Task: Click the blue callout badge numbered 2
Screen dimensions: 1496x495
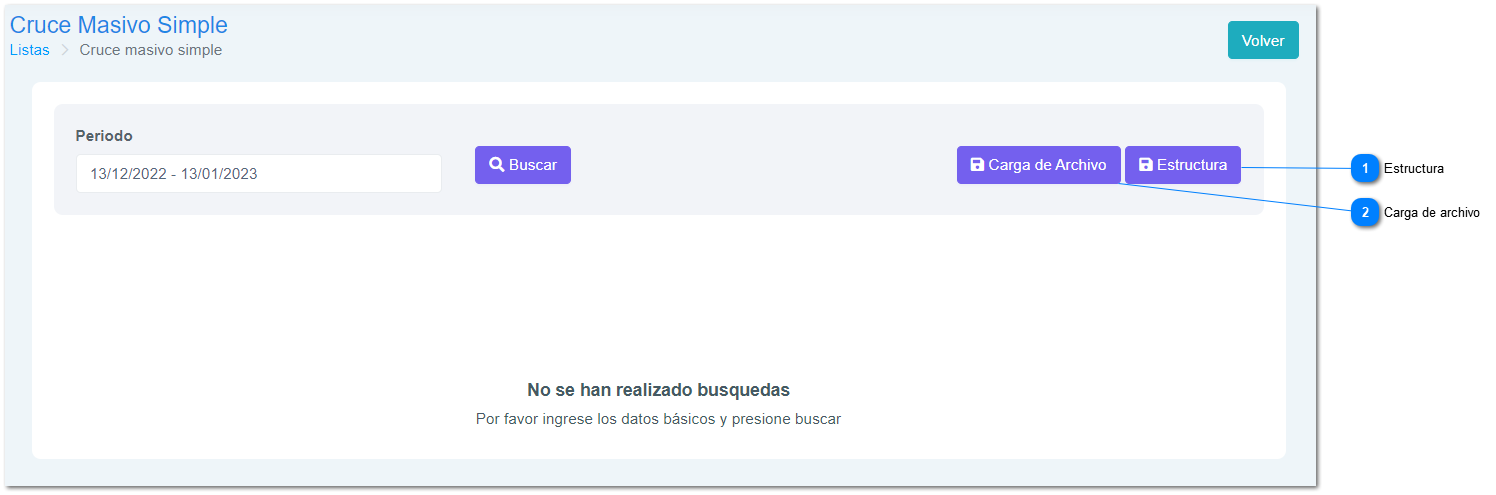Action: (1365, 212)
